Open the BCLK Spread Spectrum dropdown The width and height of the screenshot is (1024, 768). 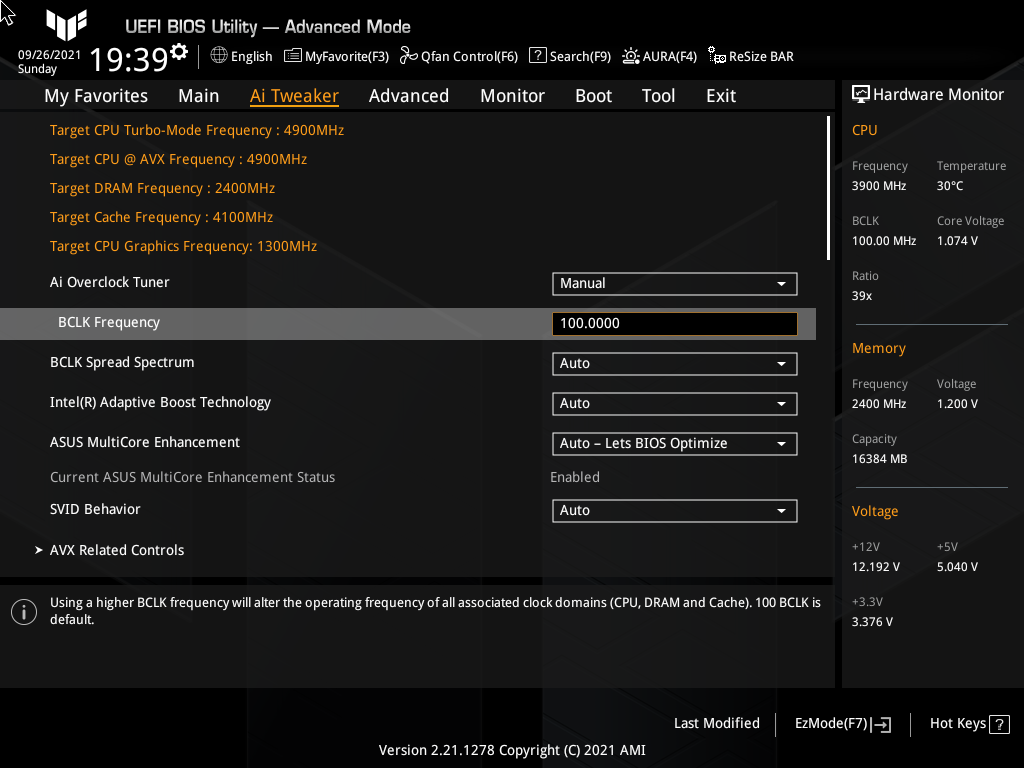coord(674,363)
